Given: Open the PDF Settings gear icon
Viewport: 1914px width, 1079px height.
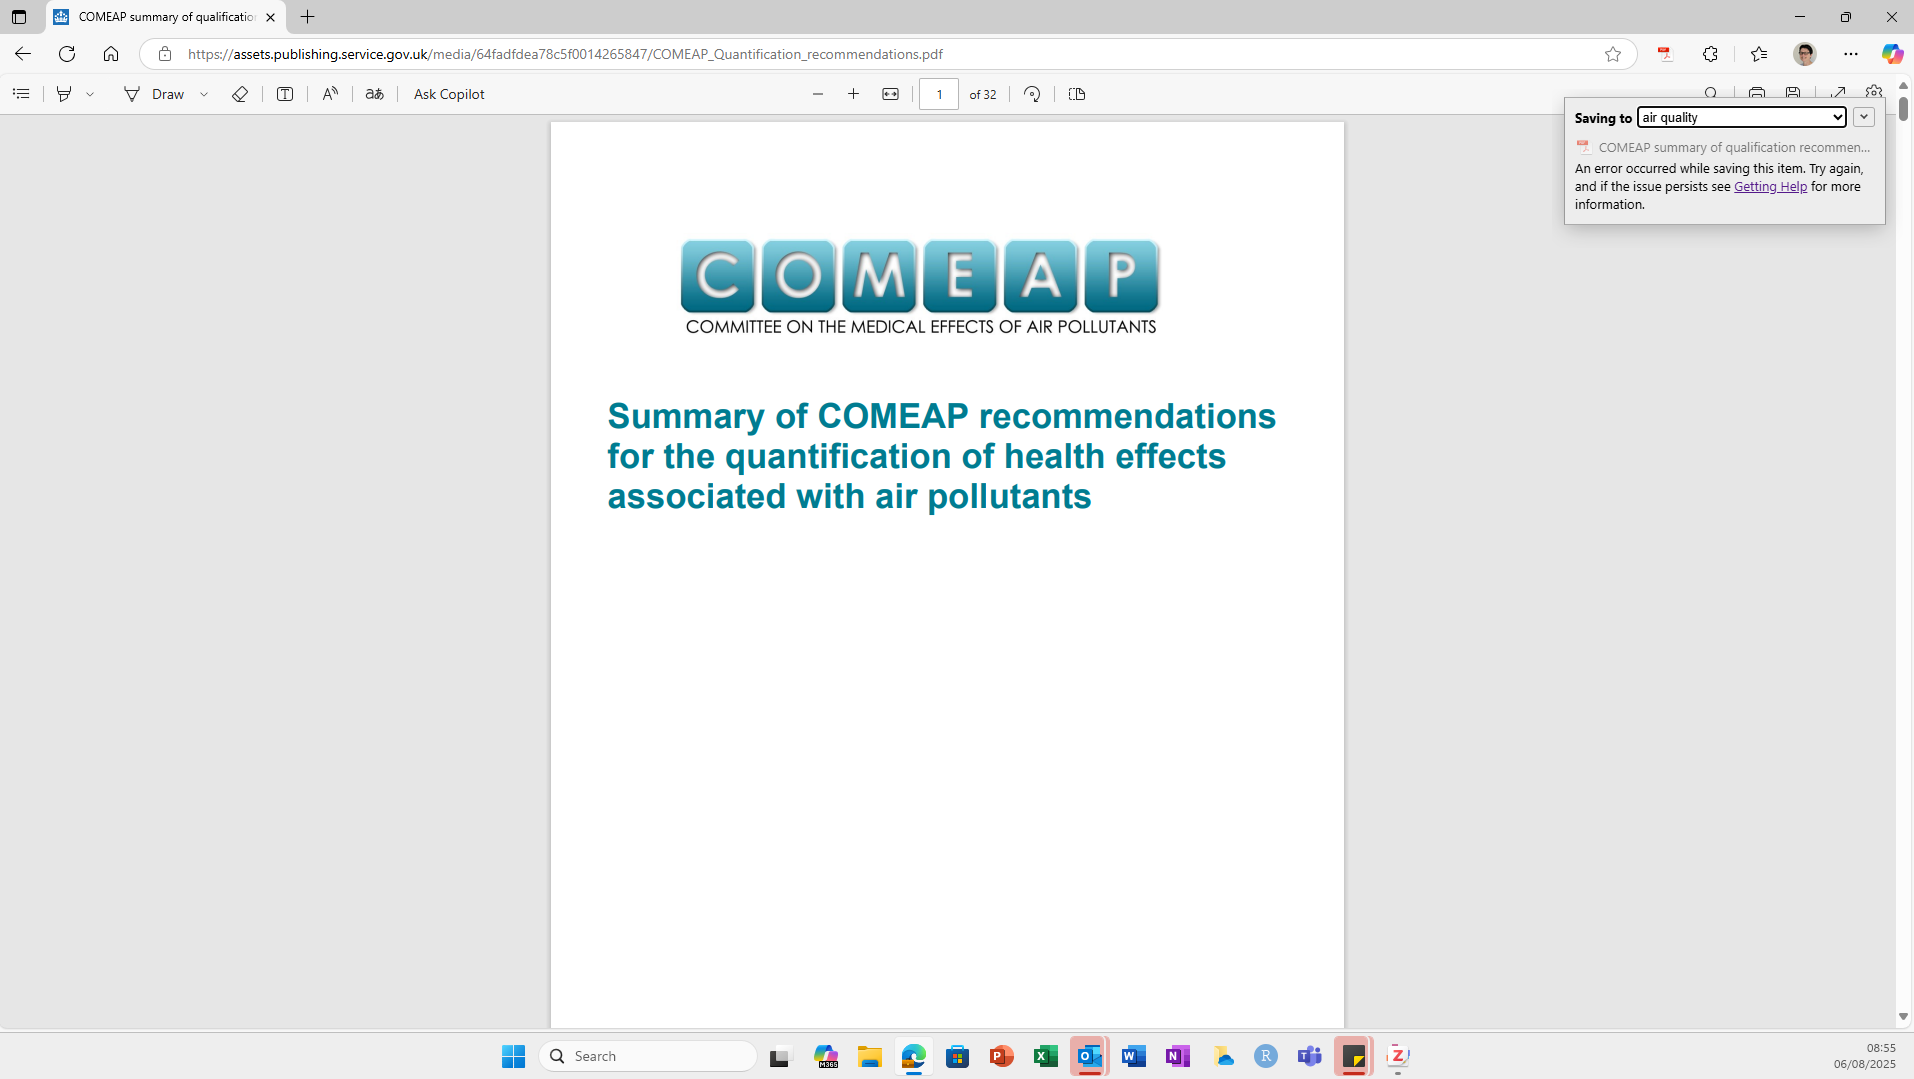Looking at the screenshot, I should pyautogui.click(x=1874, y=92).
